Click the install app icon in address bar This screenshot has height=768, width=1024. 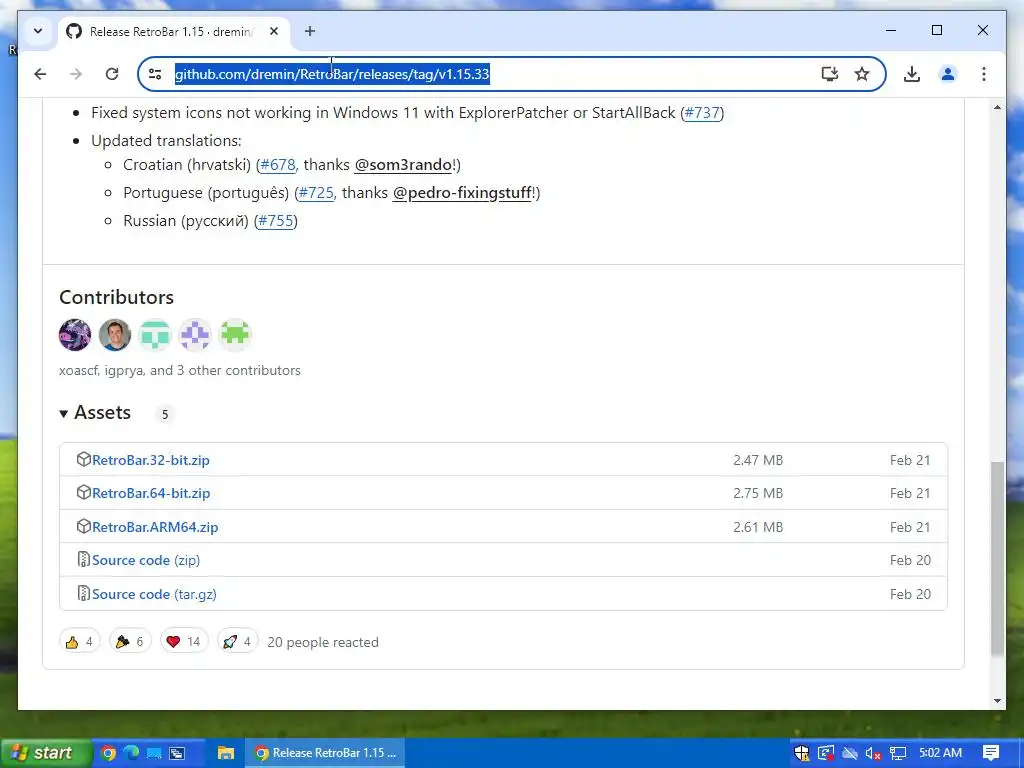(x=829, y=74)
